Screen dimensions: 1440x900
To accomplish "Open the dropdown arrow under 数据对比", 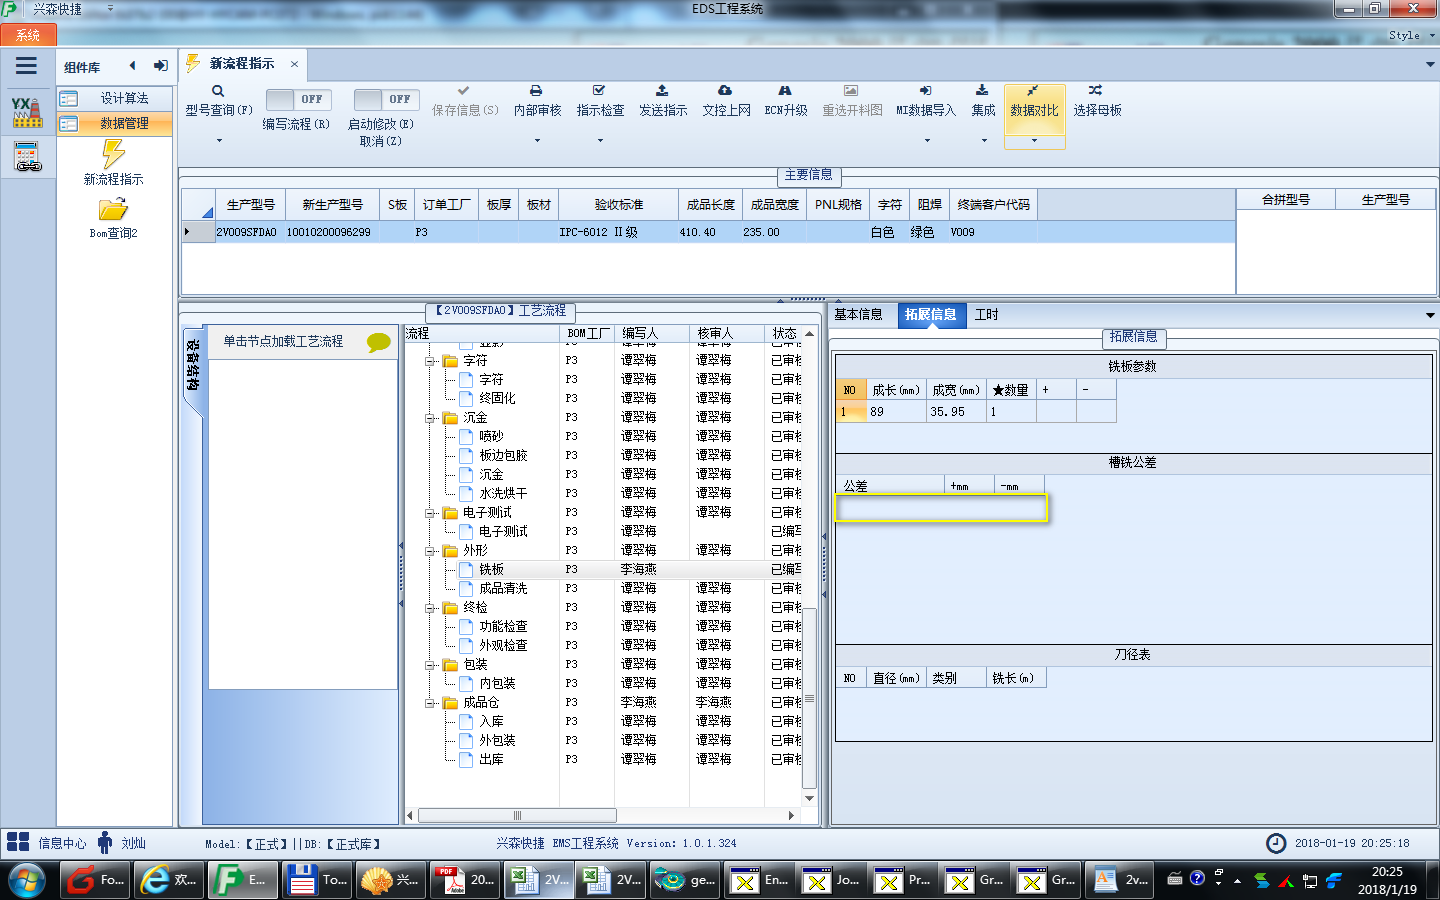I will pos(1034,141).
